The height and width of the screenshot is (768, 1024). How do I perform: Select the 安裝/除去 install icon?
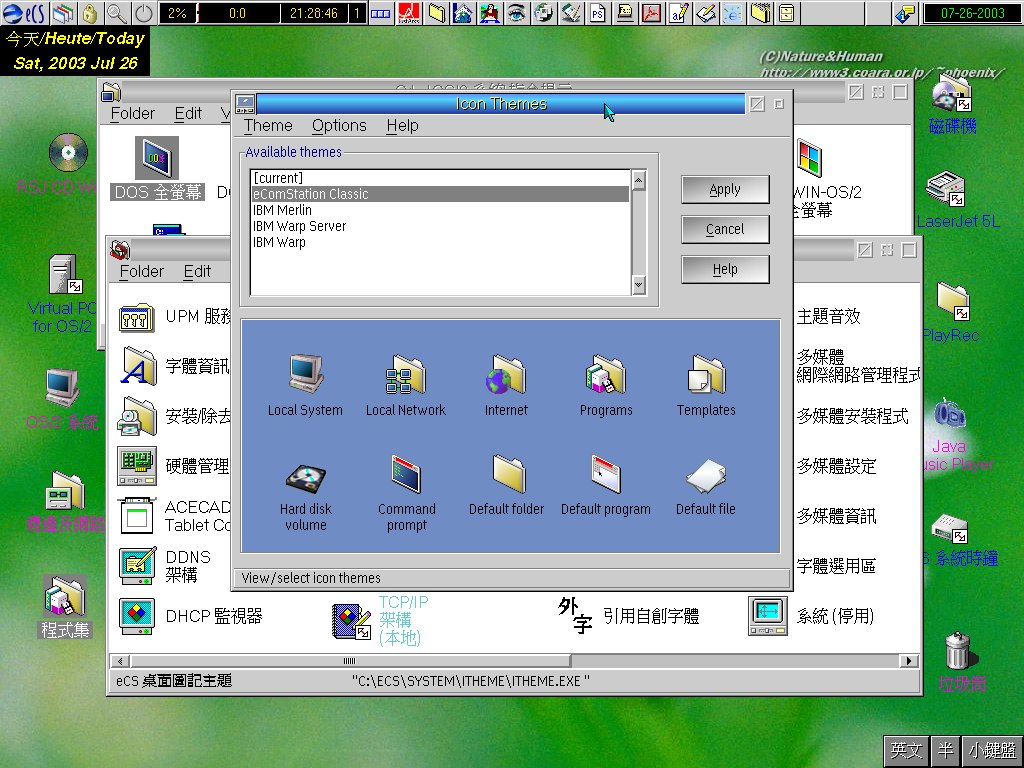tap(137, 416)
